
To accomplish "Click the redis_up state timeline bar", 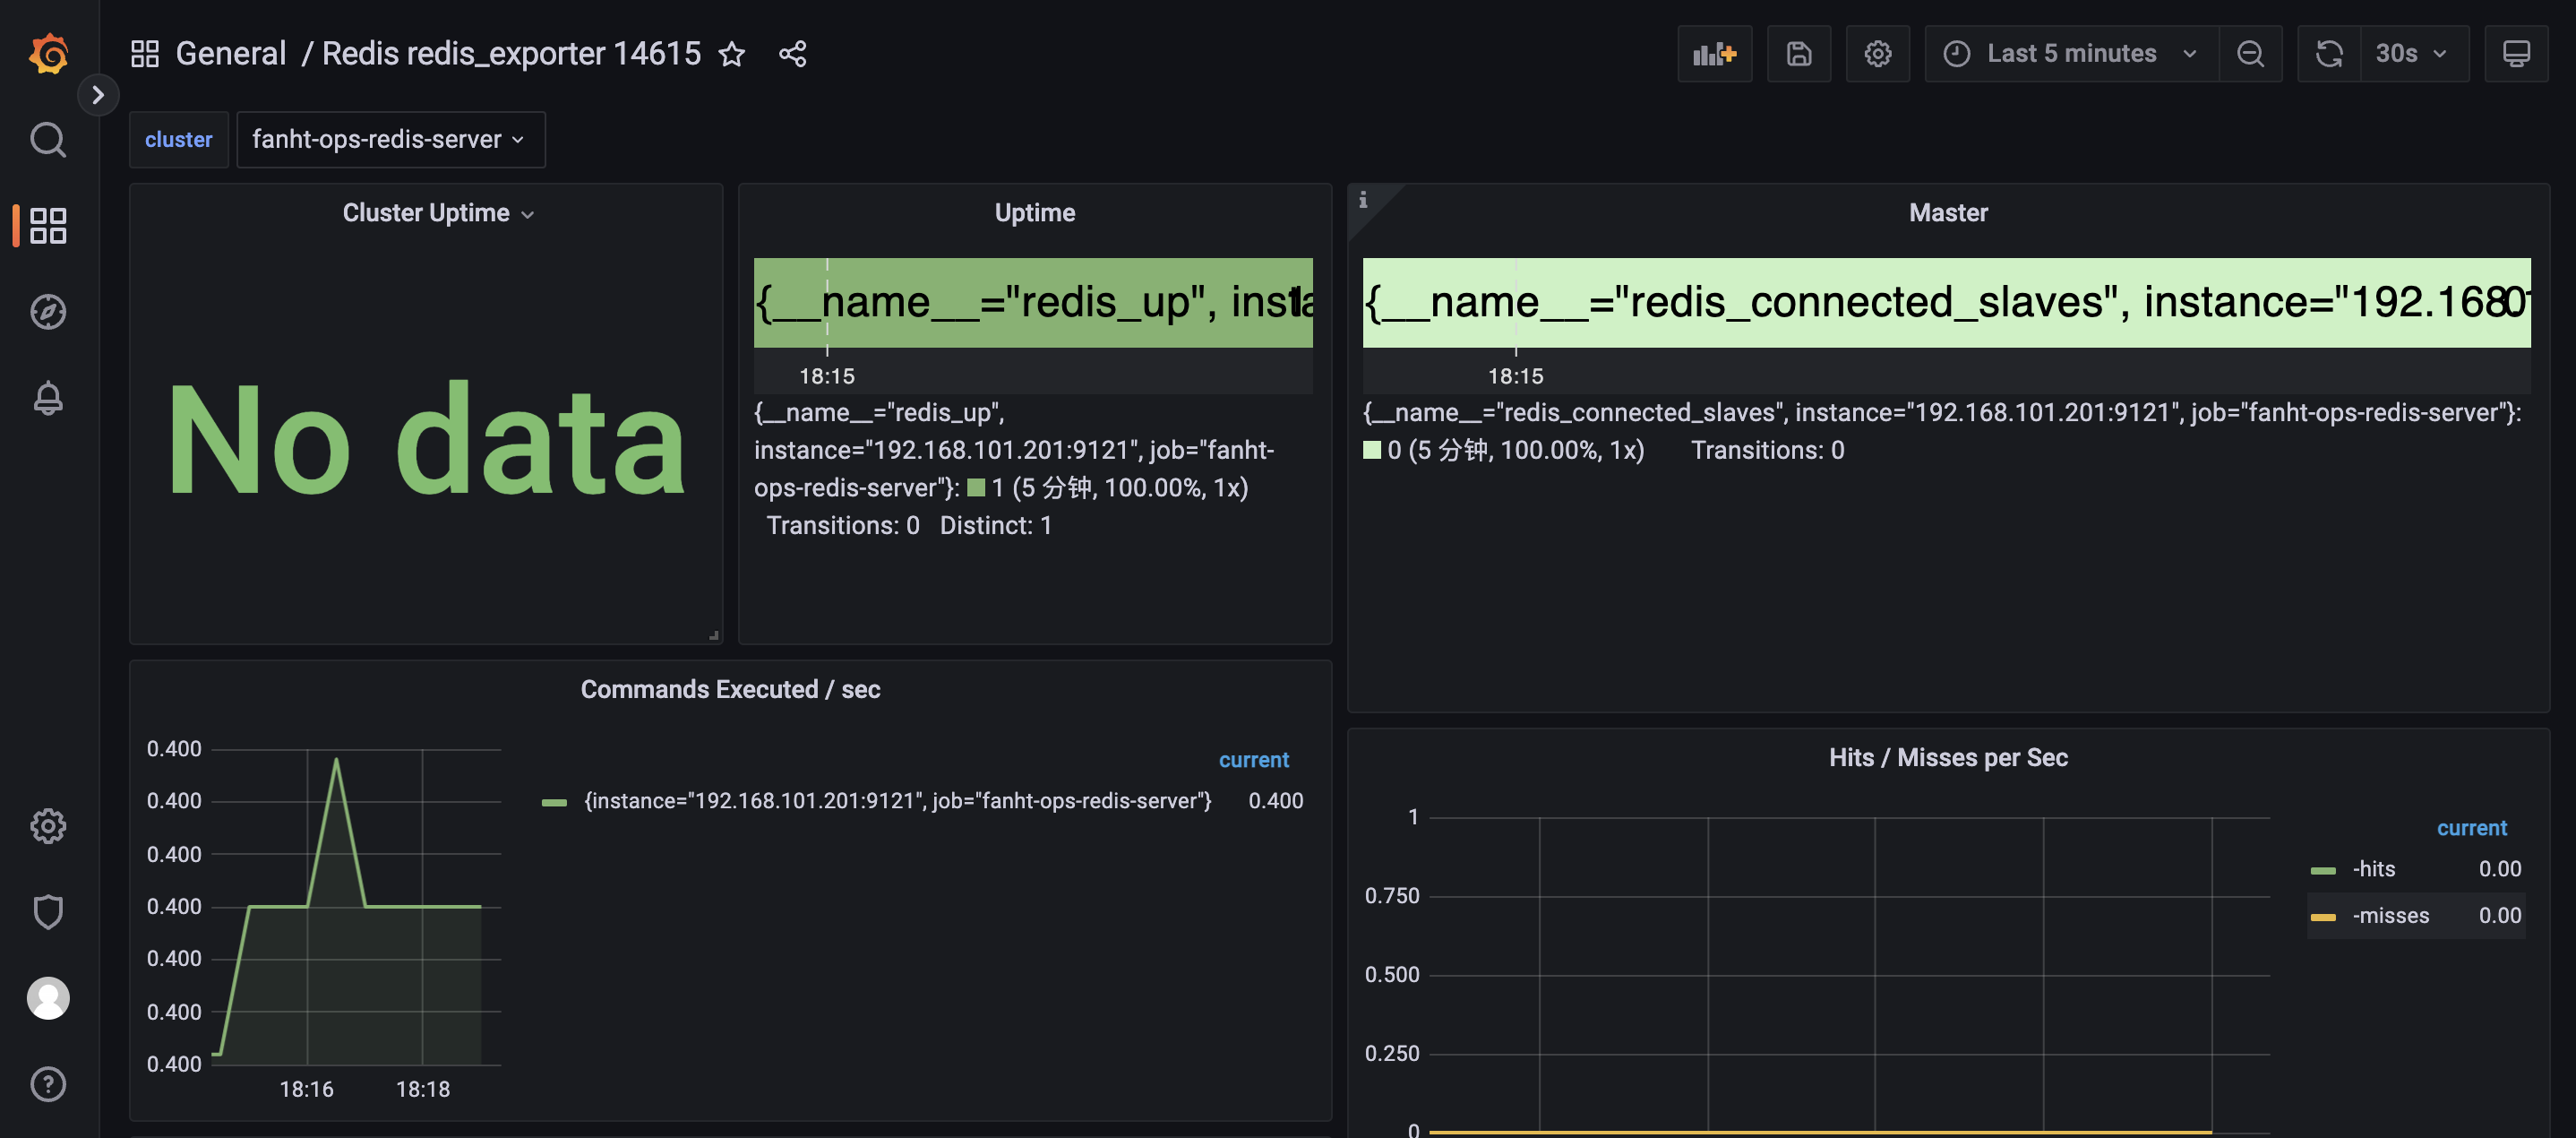I will [1033, 303].
